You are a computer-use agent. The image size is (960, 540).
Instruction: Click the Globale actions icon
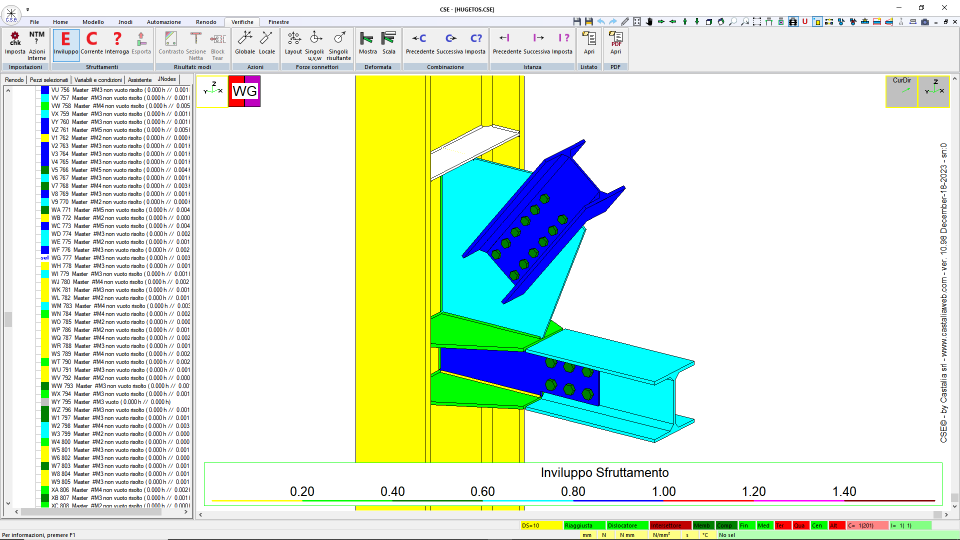245,44
